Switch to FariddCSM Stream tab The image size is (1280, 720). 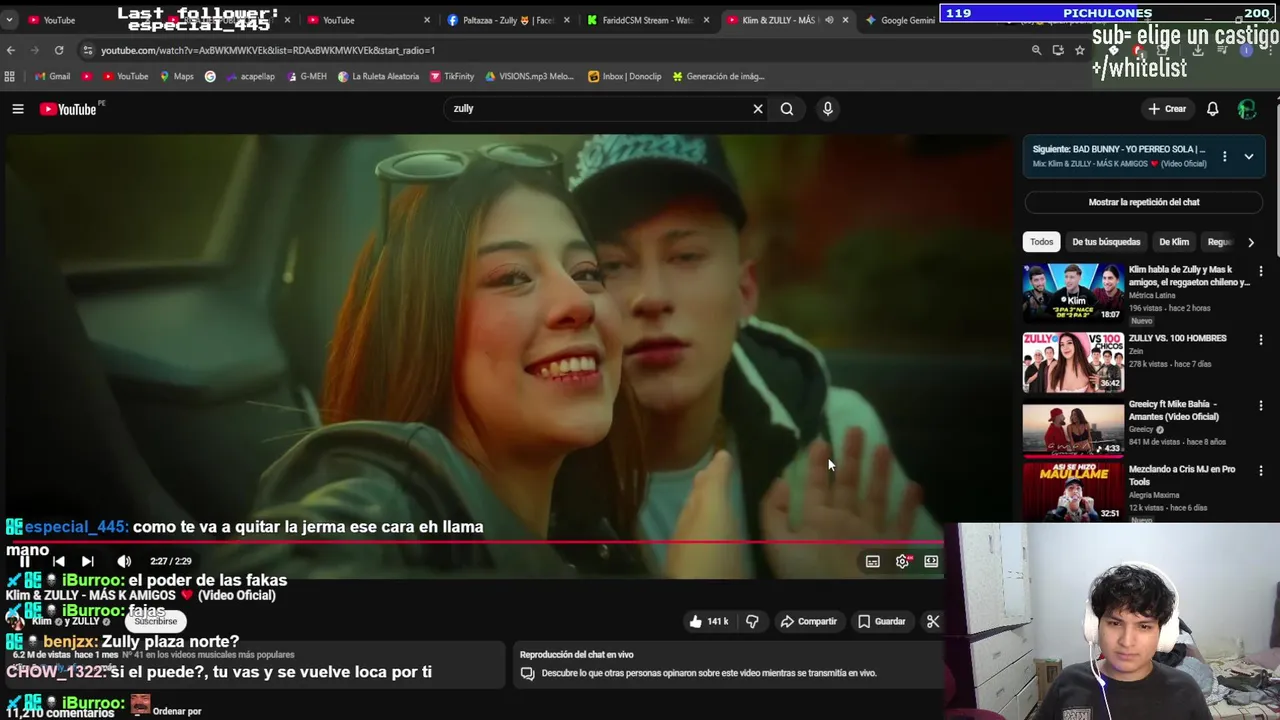click(646, 20)
